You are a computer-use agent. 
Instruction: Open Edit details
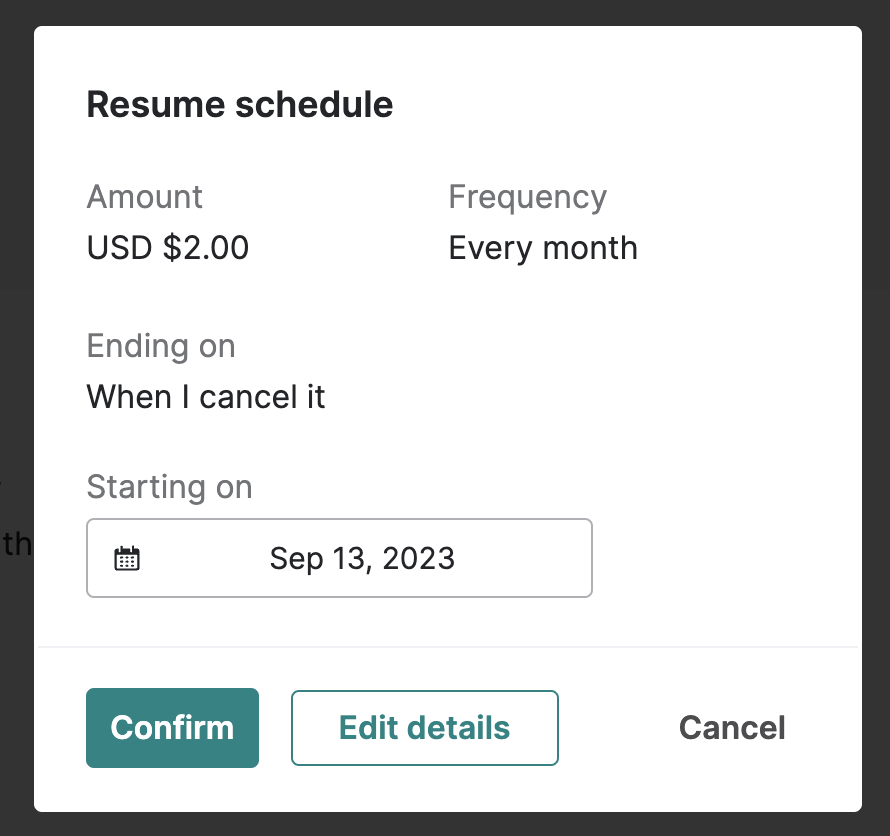(x=424, y=728)
